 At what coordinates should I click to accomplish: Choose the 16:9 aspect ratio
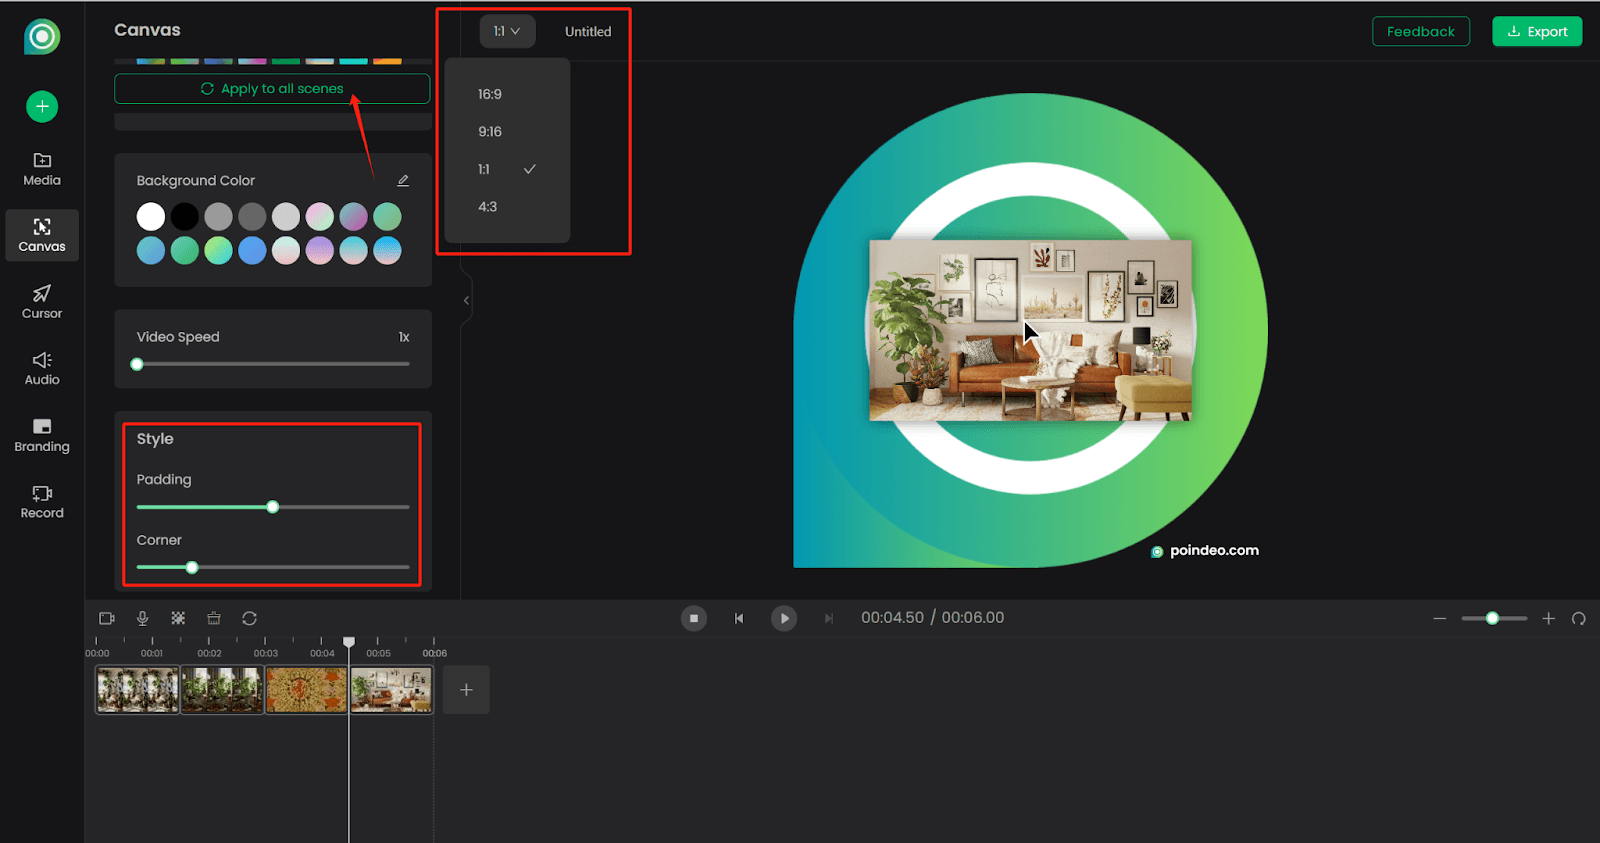[x=507, y=94]
